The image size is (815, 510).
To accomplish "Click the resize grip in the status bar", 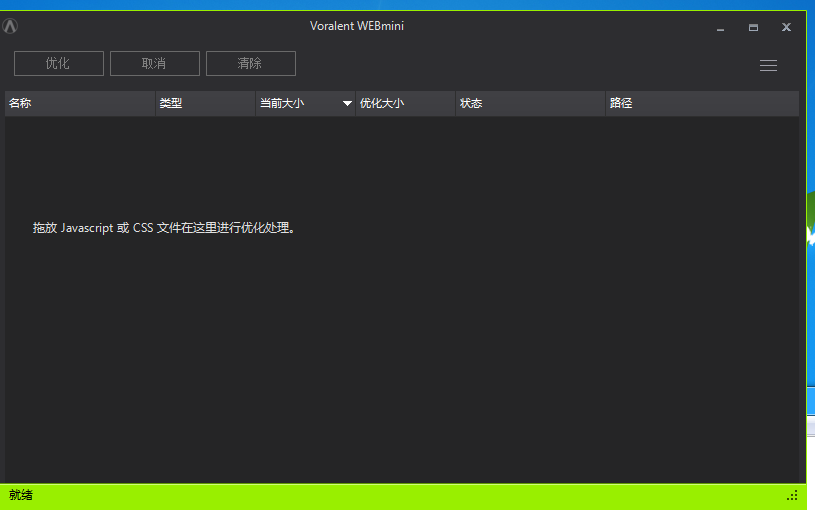I will point(792,495).
